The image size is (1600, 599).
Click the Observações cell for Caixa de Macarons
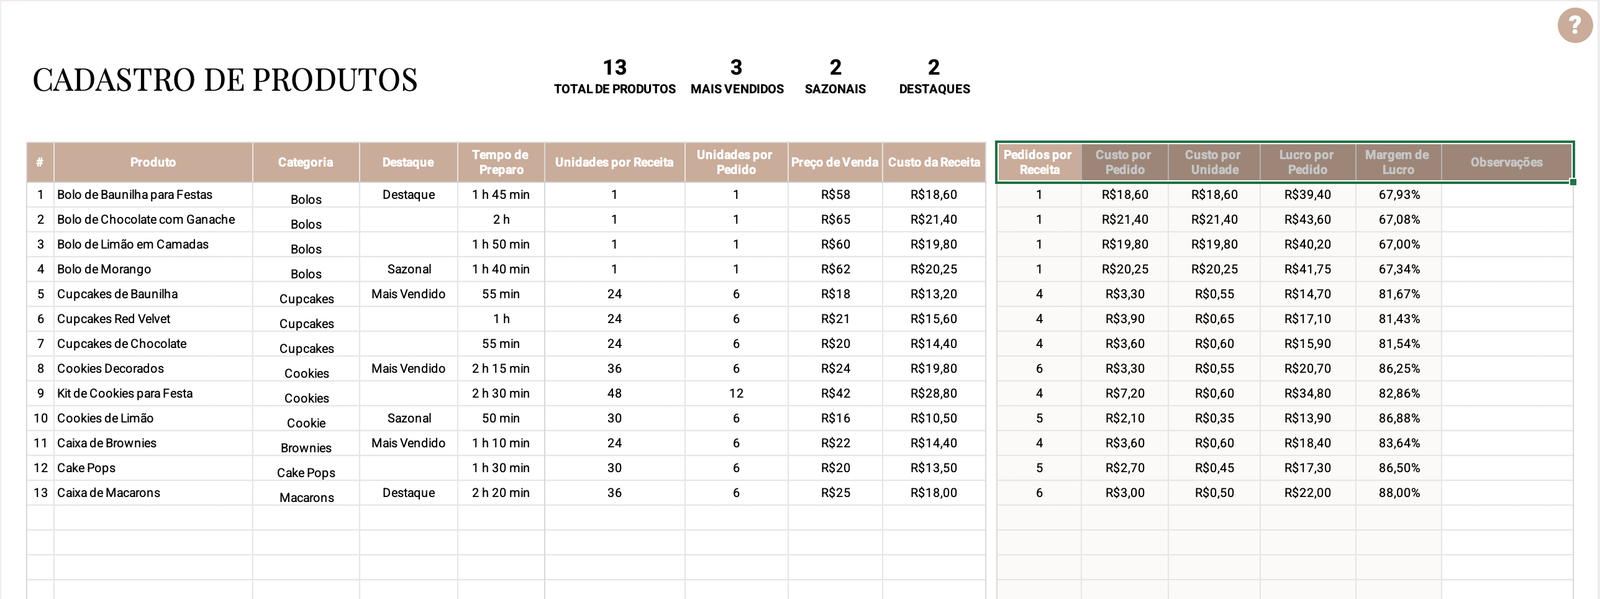coord(1507,493)
